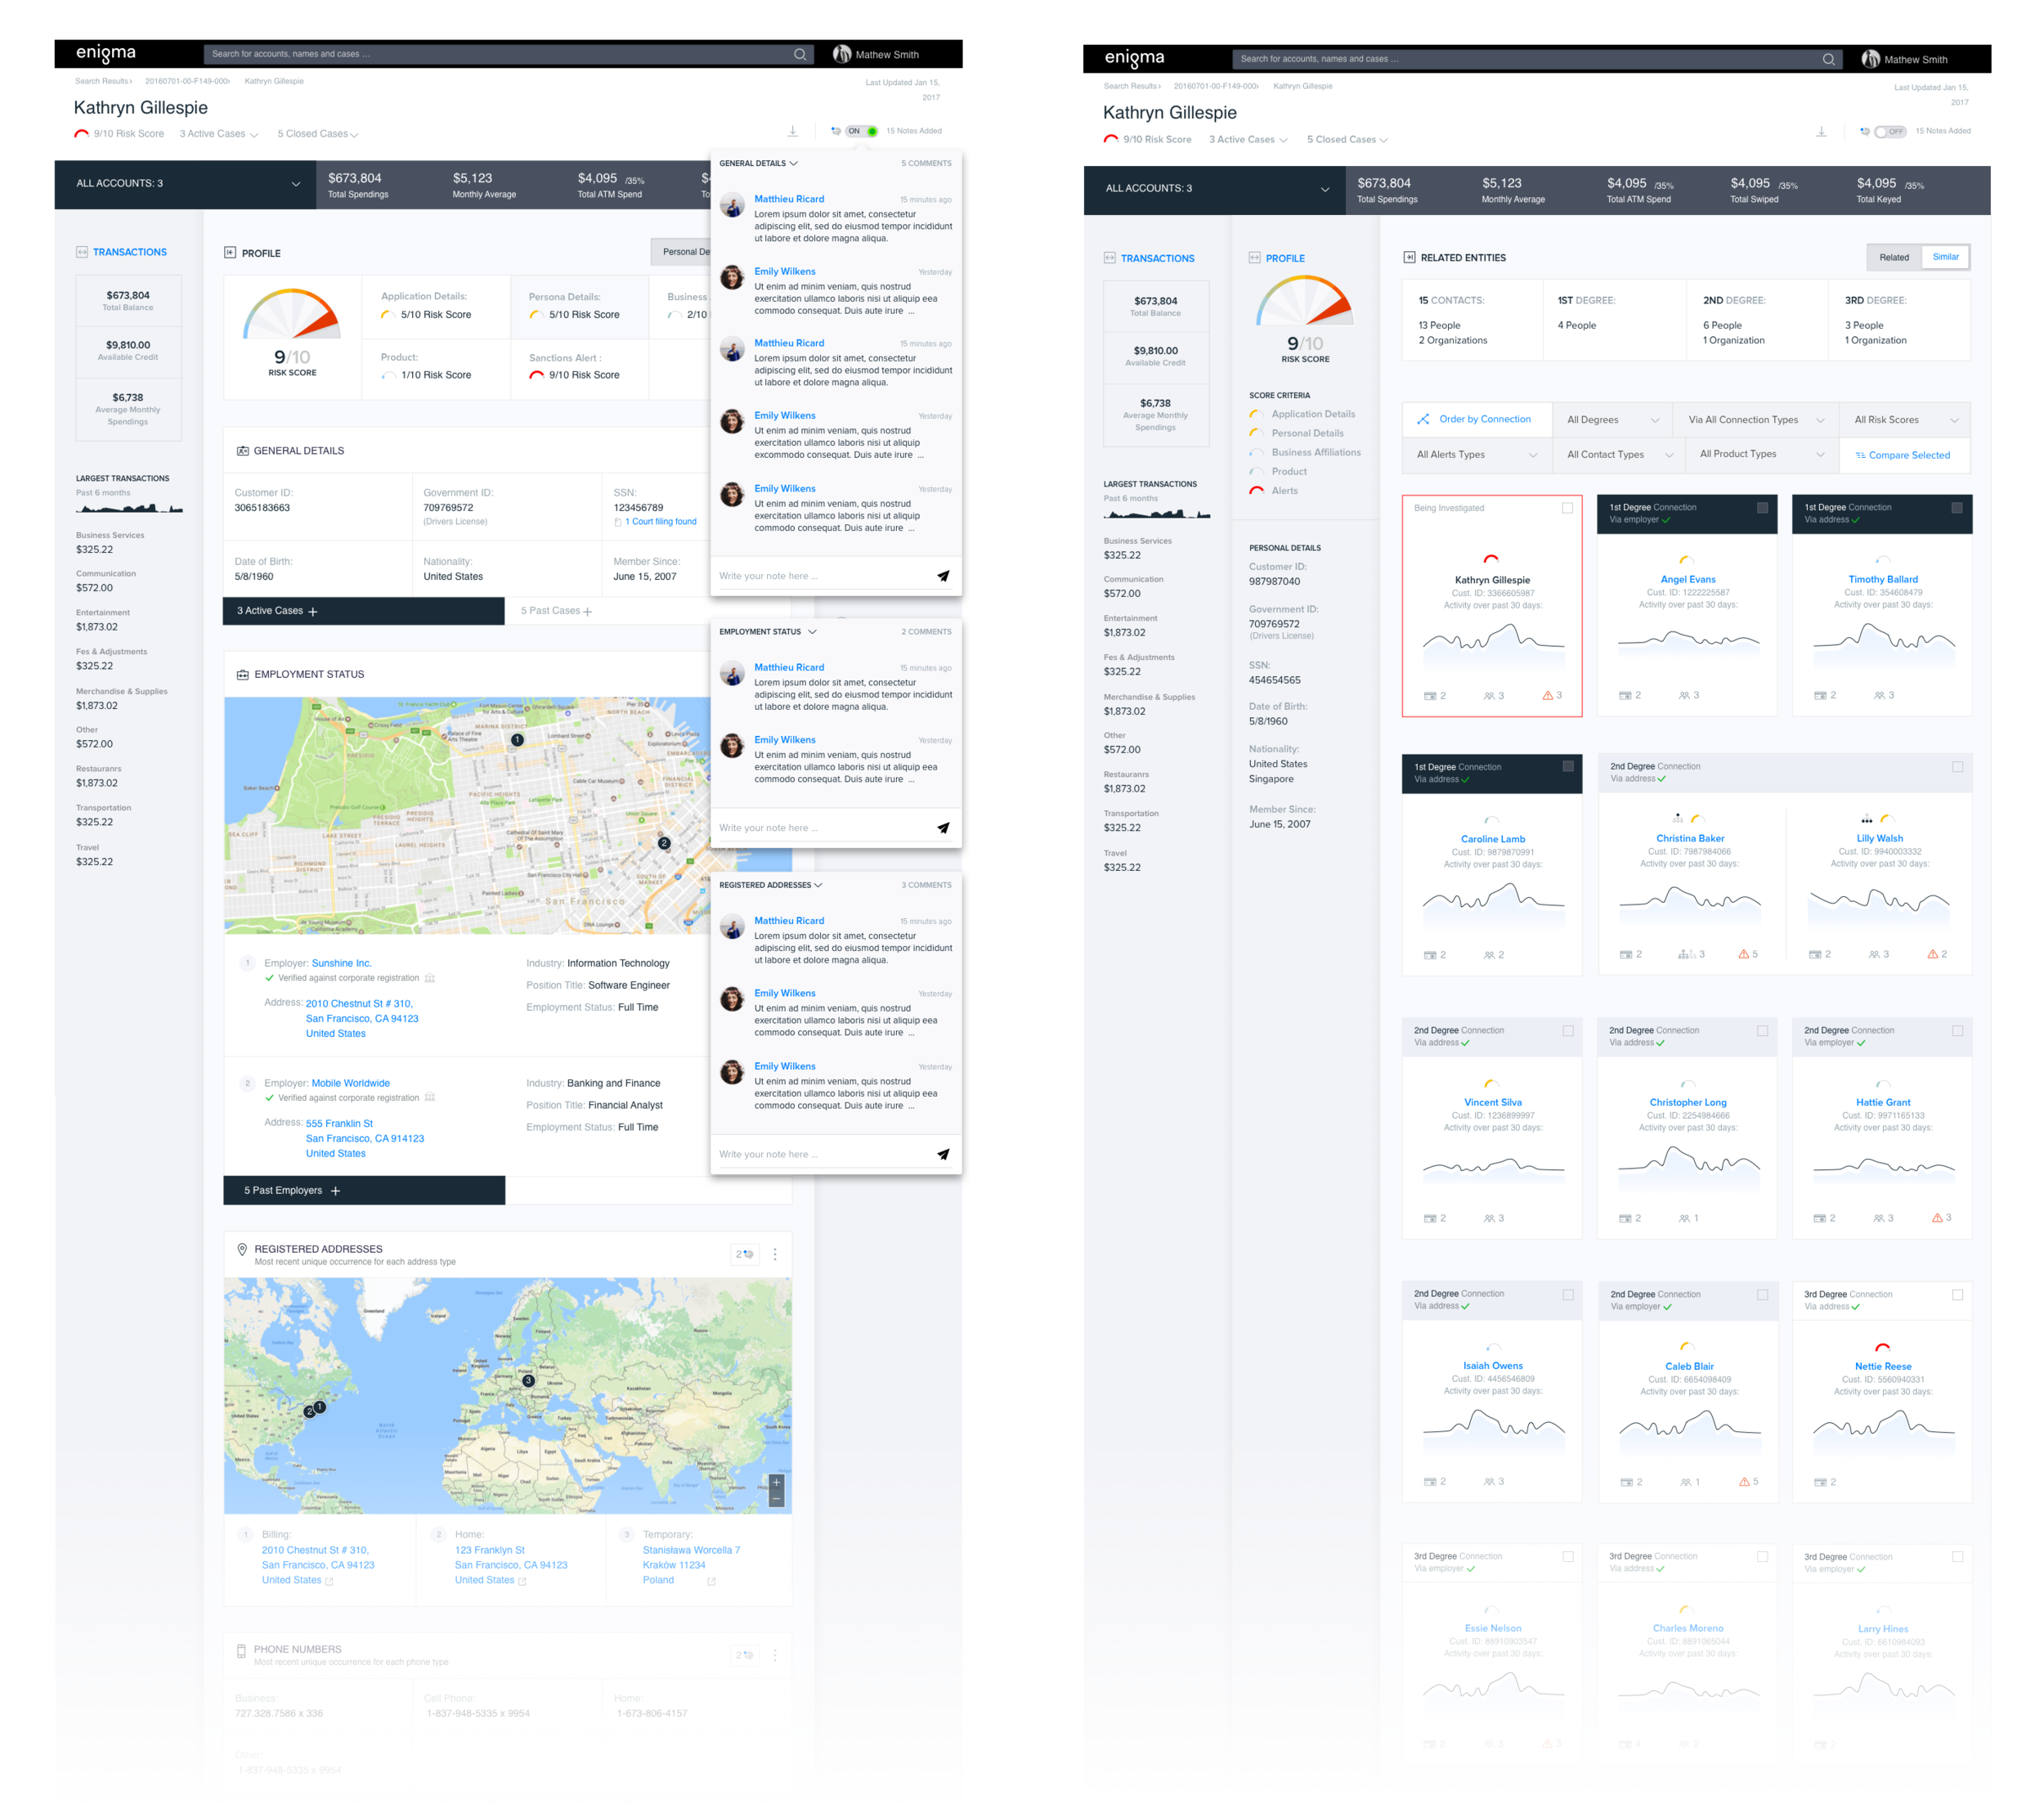
Task: Check the Angel Evans card checkbox
Action: click(x=1762, y=508)
